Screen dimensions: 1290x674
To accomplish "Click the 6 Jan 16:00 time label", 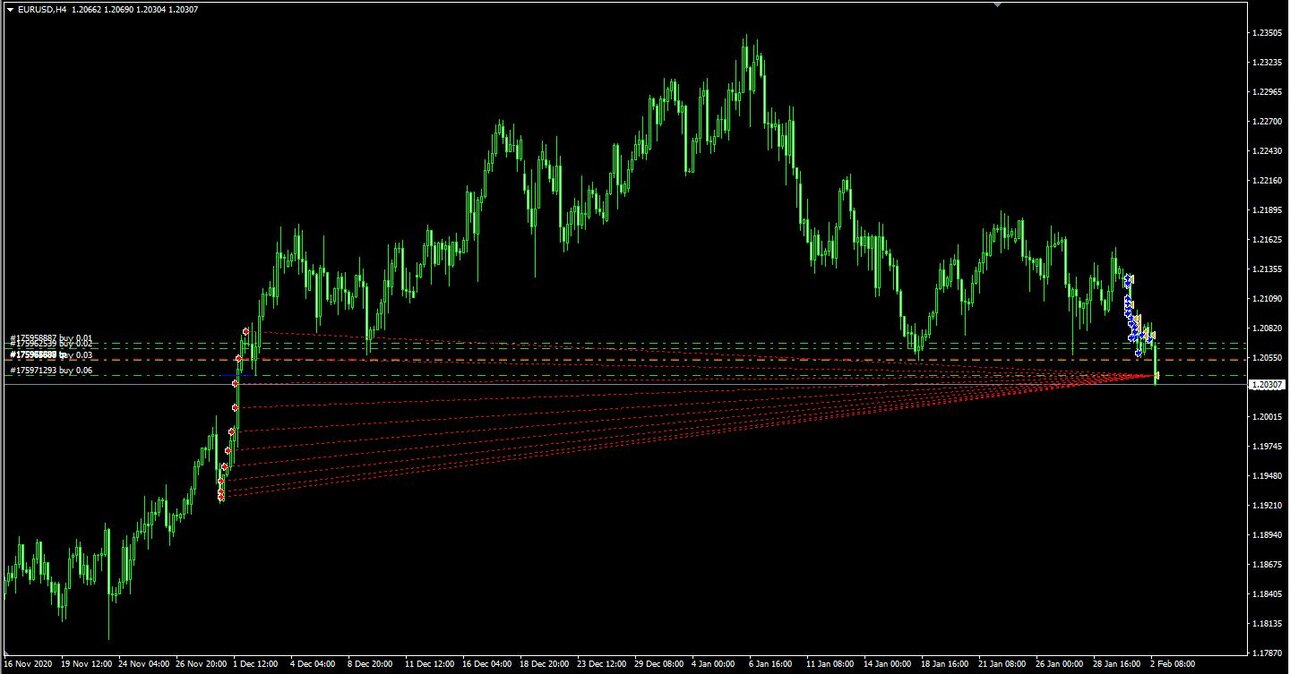I will [770, 663].
